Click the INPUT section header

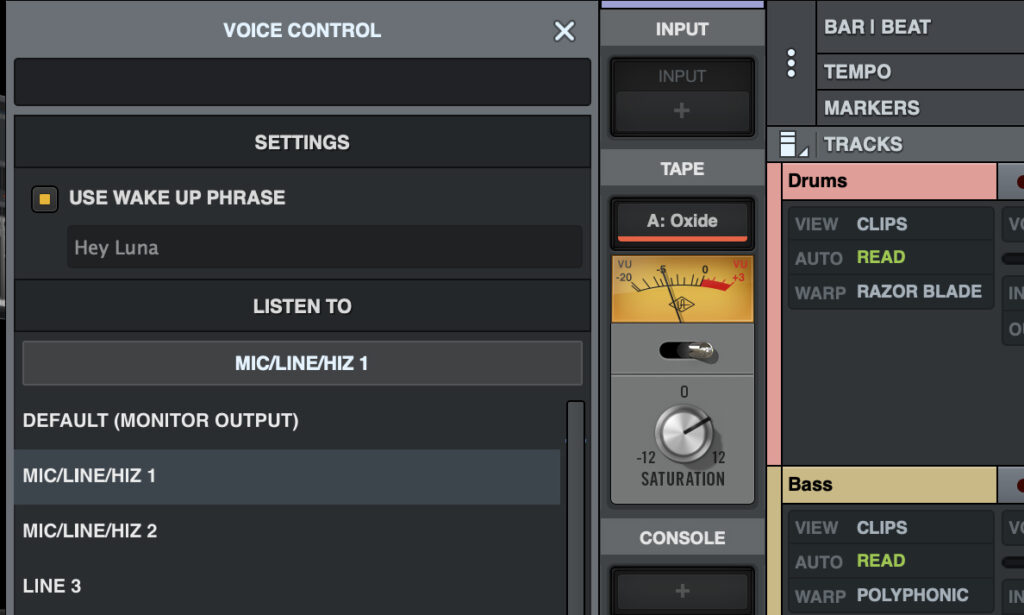point(682,29)
